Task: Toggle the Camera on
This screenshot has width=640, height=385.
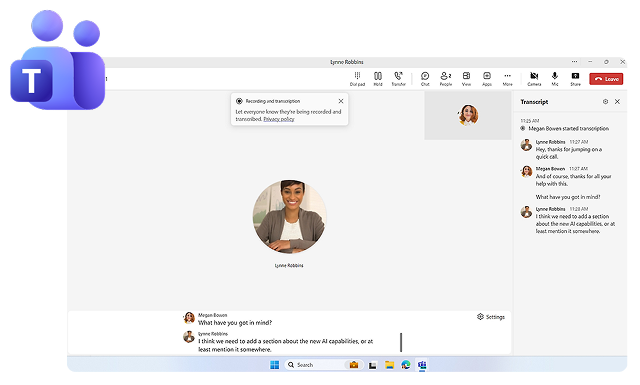Action: (x=534, y=79)
